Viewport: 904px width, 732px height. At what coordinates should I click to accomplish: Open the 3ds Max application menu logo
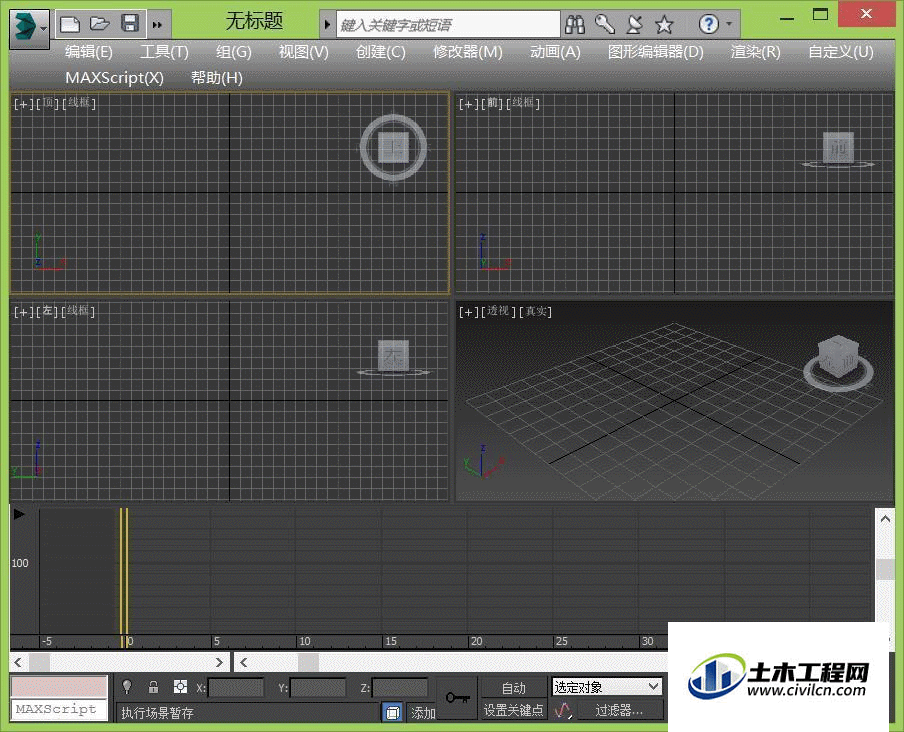click(29, 27)
